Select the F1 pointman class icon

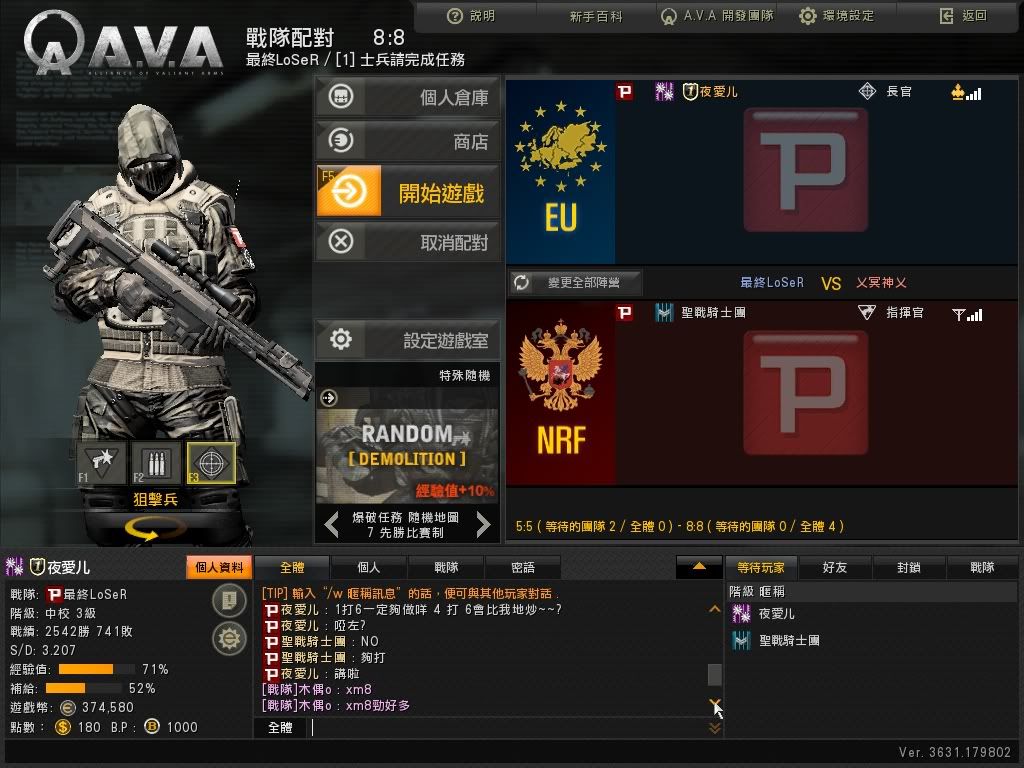pos(102,463)
